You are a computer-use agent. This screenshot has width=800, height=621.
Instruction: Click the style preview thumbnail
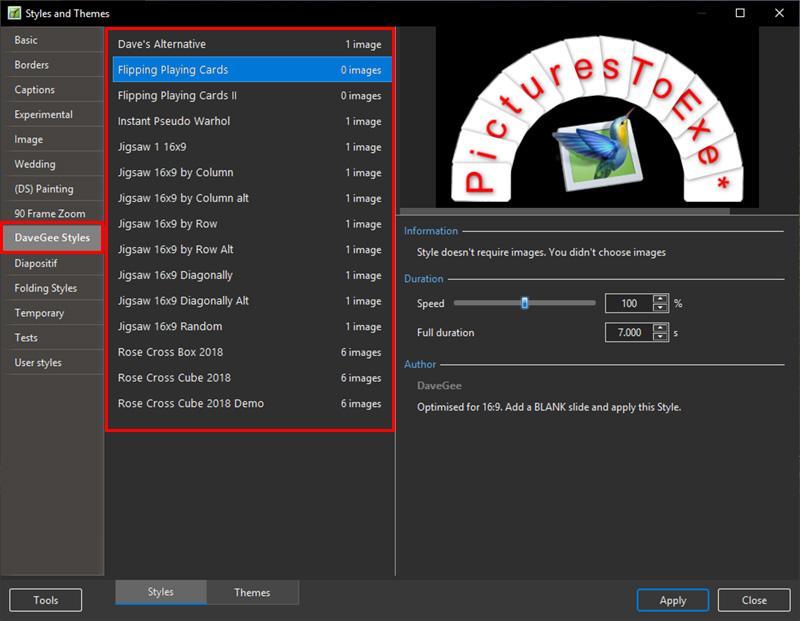click(597, 117)
